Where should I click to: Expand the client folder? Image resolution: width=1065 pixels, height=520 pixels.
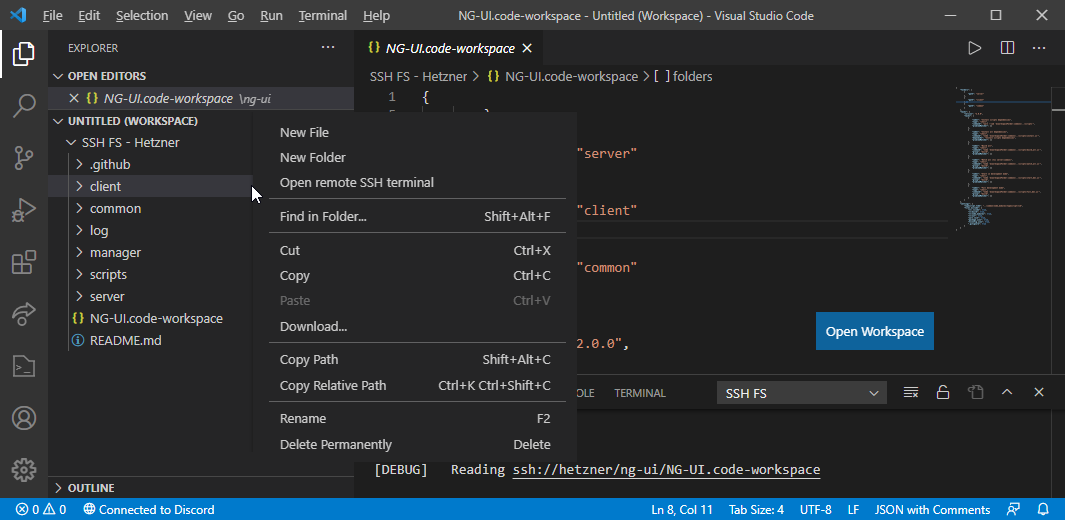(x=105, y=186)
